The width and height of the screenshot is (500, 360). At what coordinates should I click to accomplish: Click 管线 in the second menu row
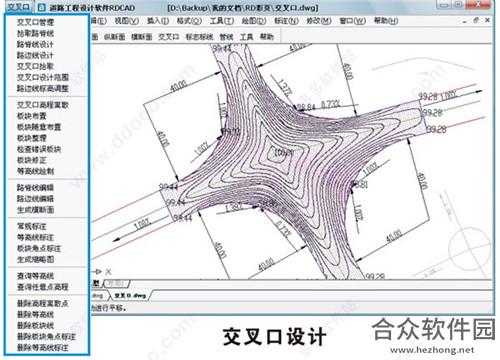[x=227, y=37]
